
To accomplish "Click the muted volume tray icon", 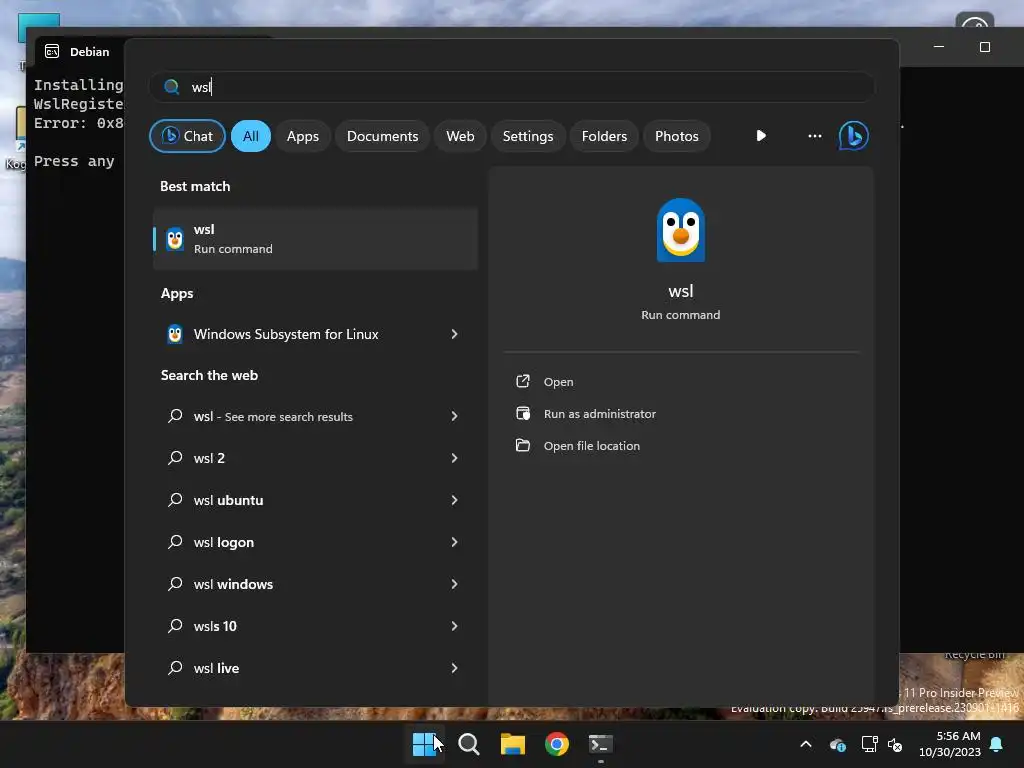I will (x=895, y=744).
